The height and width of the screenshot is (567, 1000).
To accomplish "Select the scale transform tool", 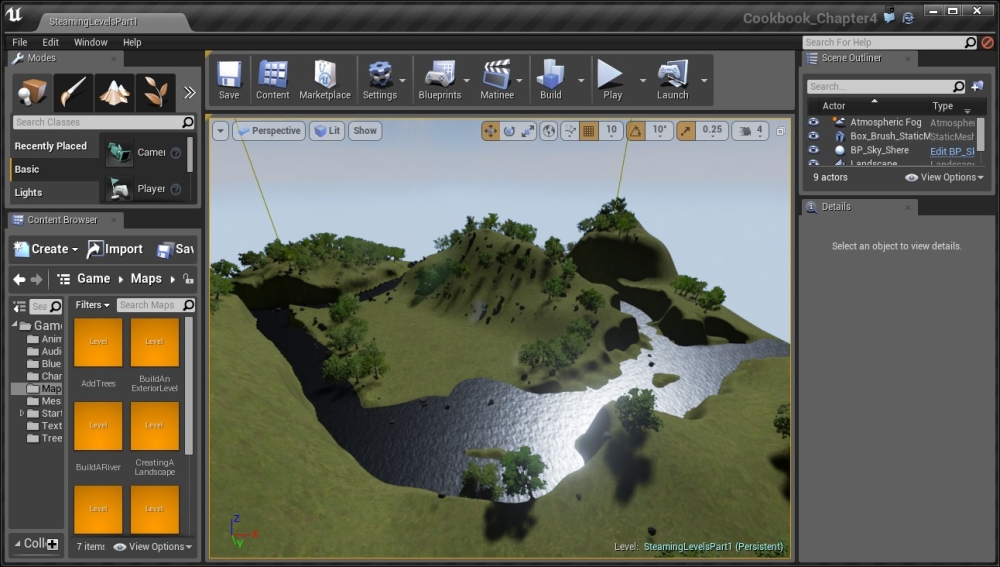I will pyautogui.click(x=527, y=131).
